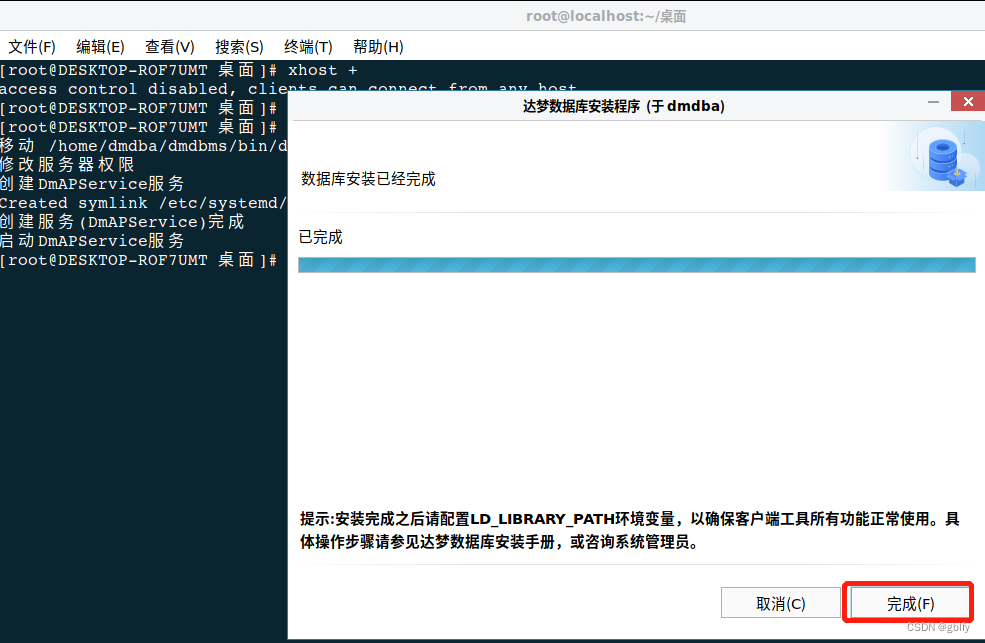
Task: Click the 数据库安装已经完成 heading text
Action: tap(368, 179)
